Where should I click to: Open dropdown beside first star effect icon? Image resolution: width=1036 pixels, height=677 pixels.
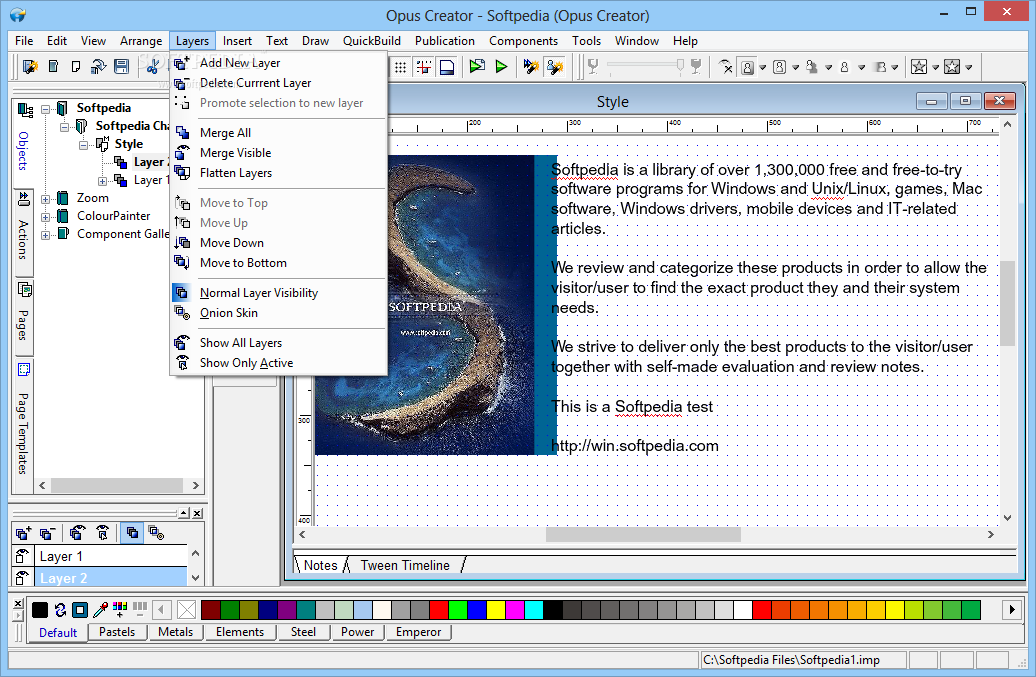936,67
